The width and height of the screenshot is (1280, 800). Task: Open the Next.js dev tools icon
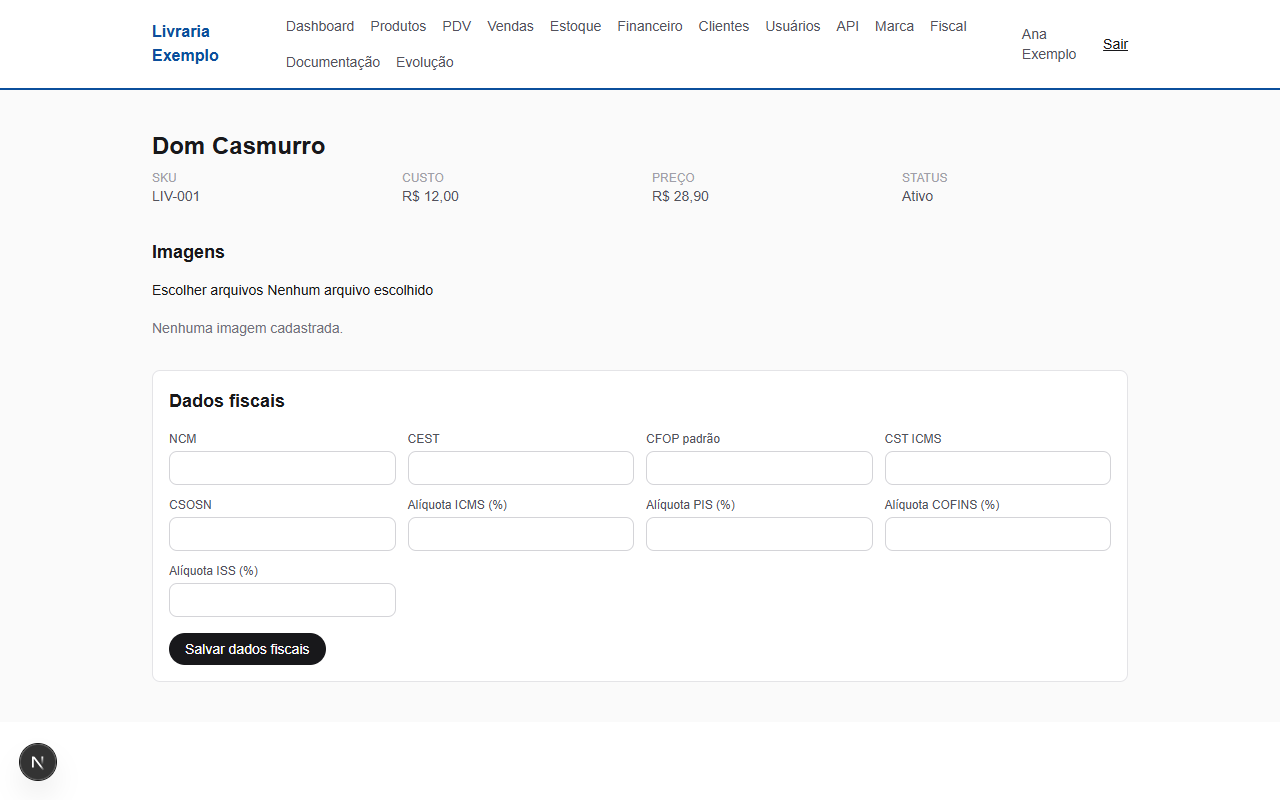point(38,762)
